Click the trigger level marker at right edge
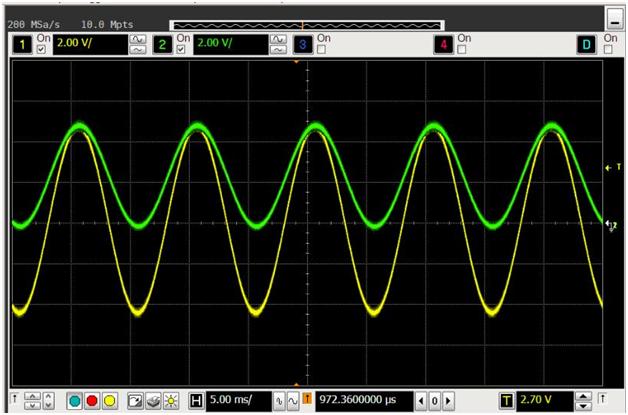This screenshot has width=628, height=415. pyautogui.click(x=613, y=167)
